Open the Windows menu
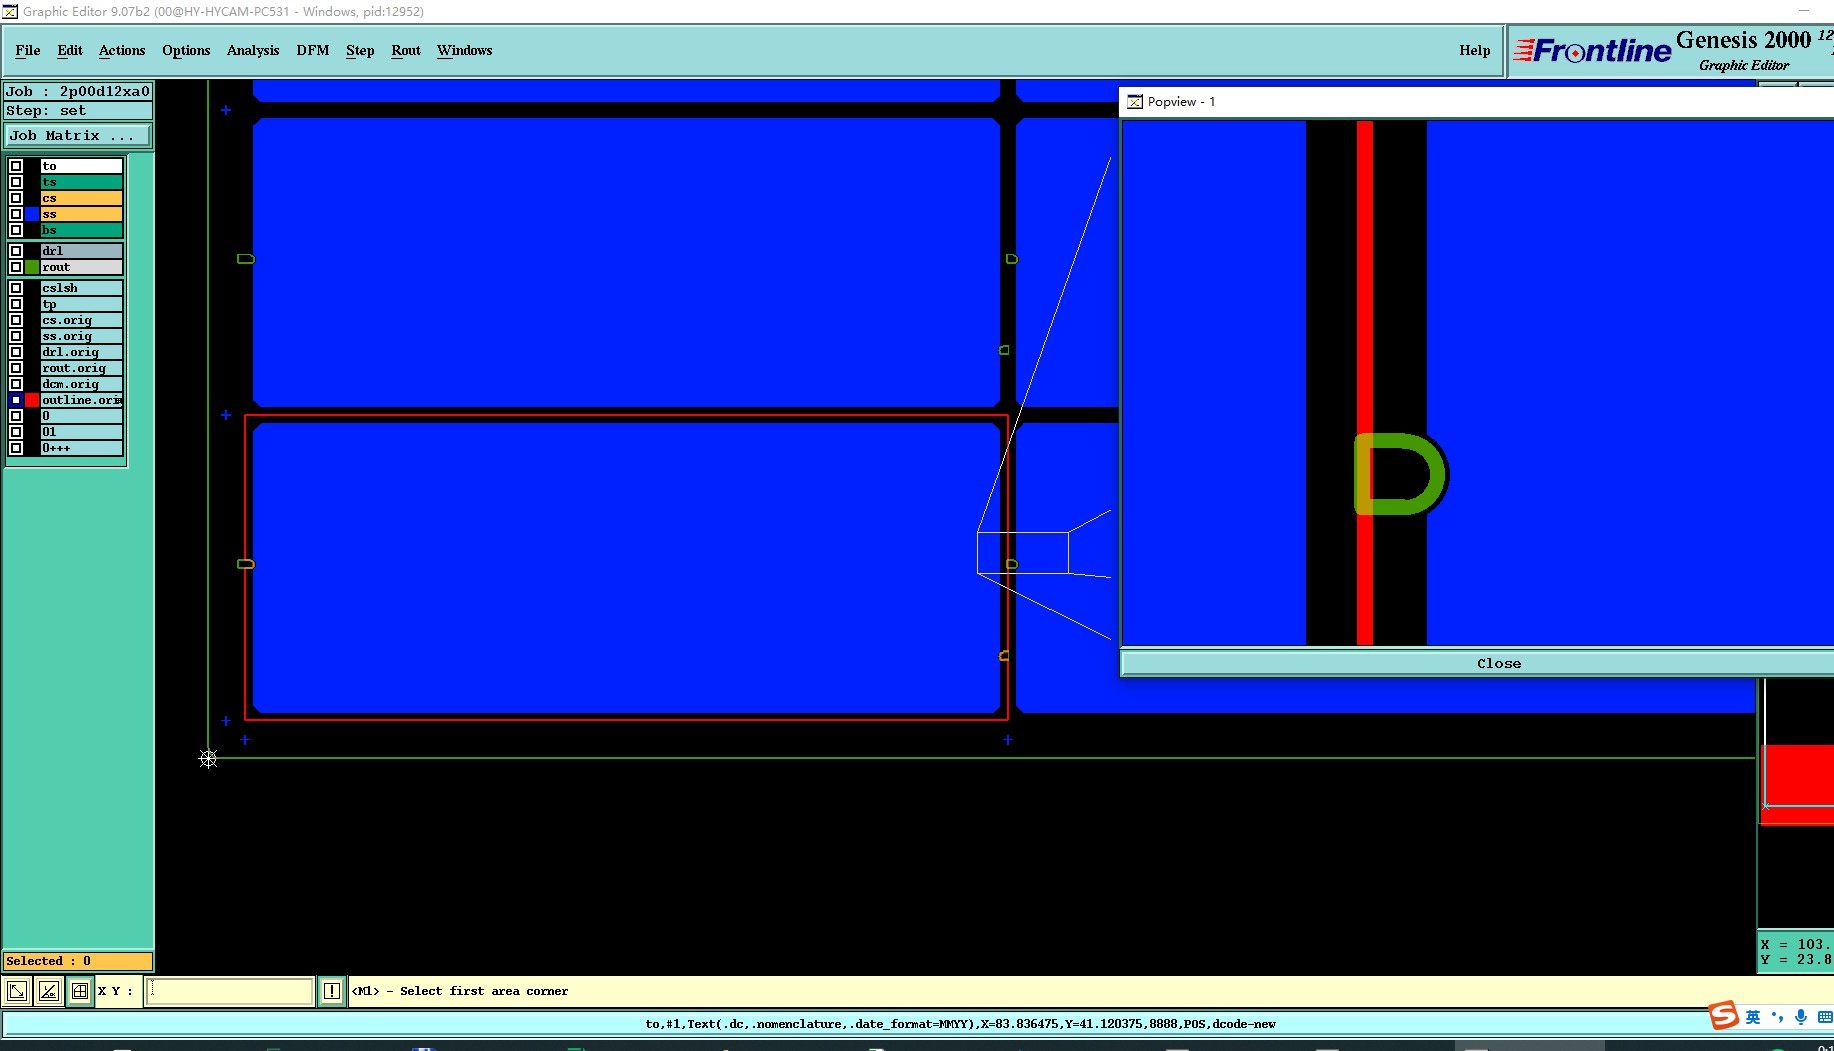This screenshot has height=1051, width=1834. (464, 50)
